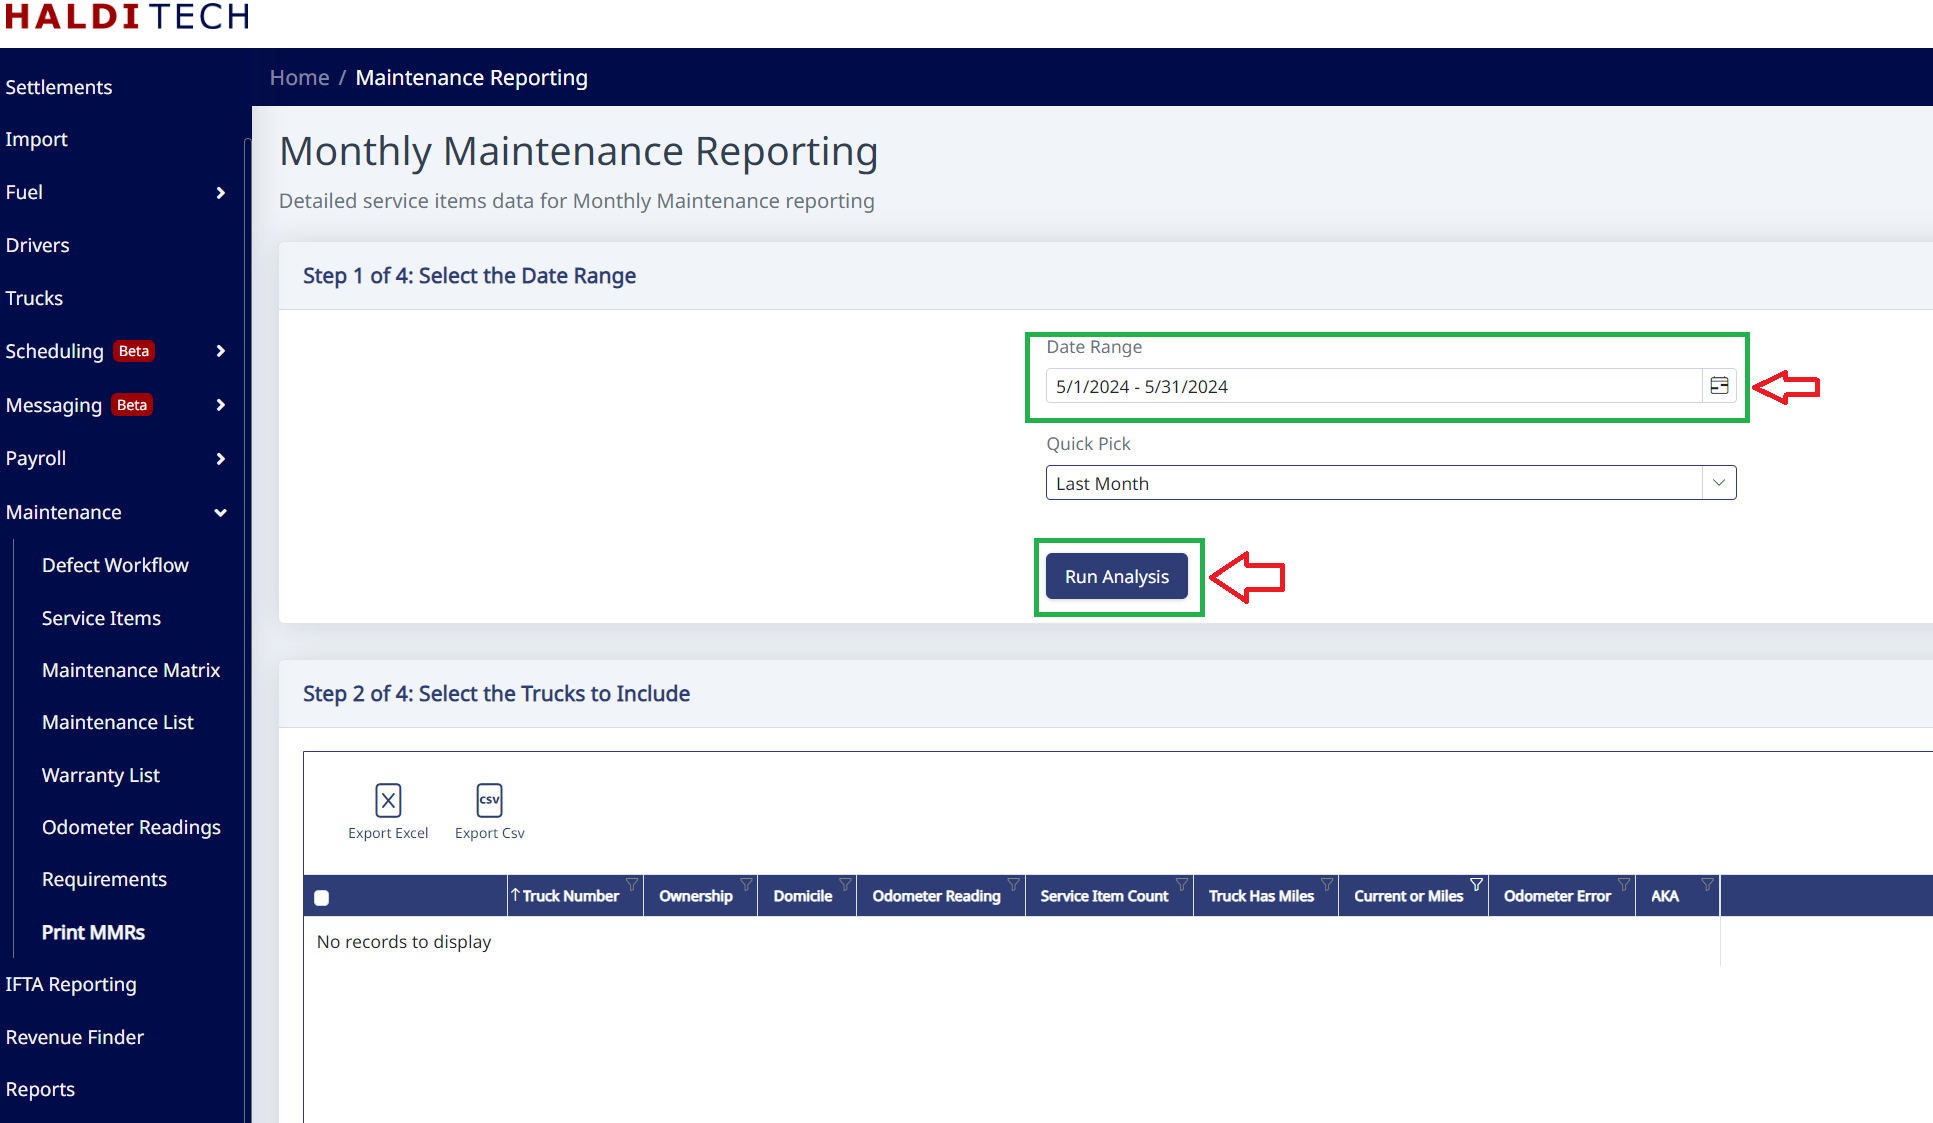Click the Home breadcrumb link
The height and width of the screenshot is (1123, 1933).
[x=300, y=78]
